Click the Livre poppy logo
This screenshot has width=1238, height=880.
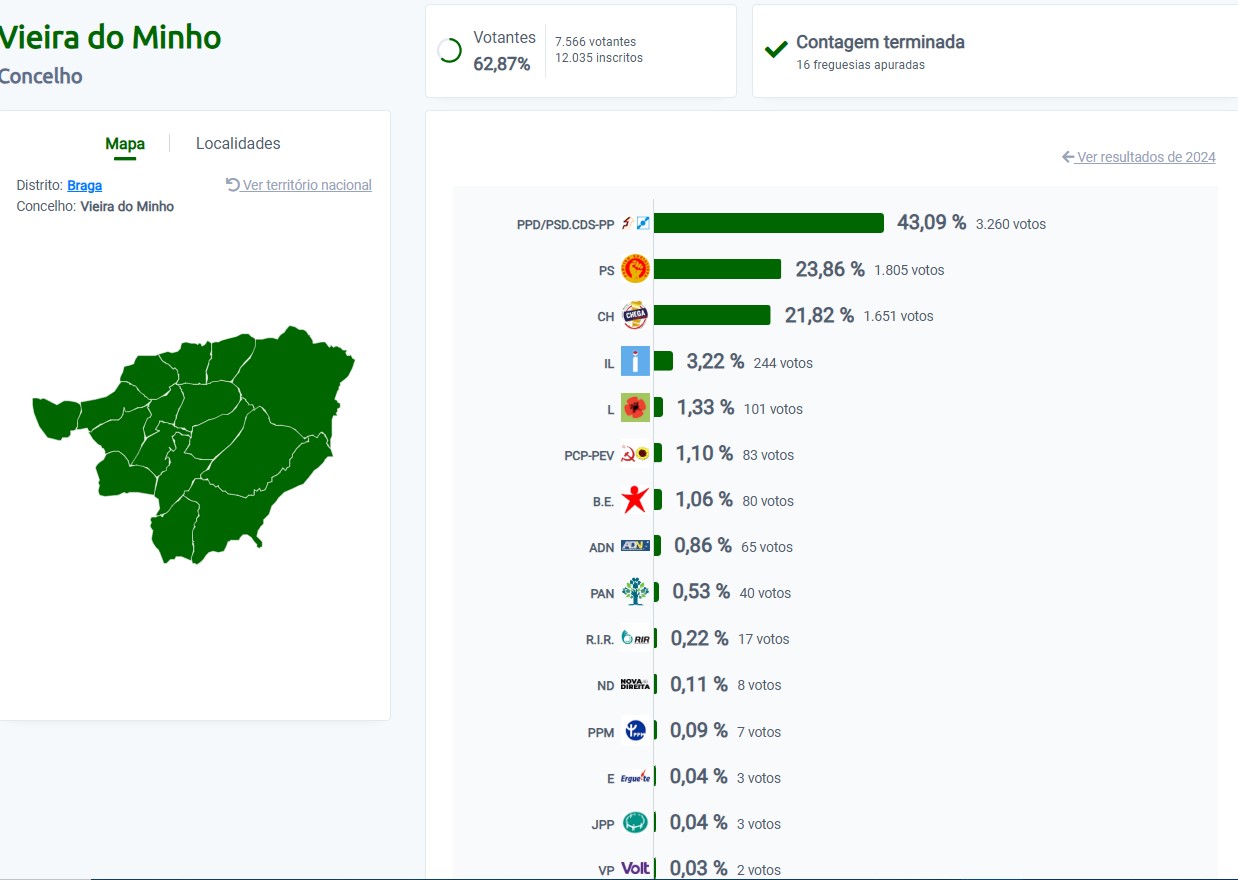635,408
